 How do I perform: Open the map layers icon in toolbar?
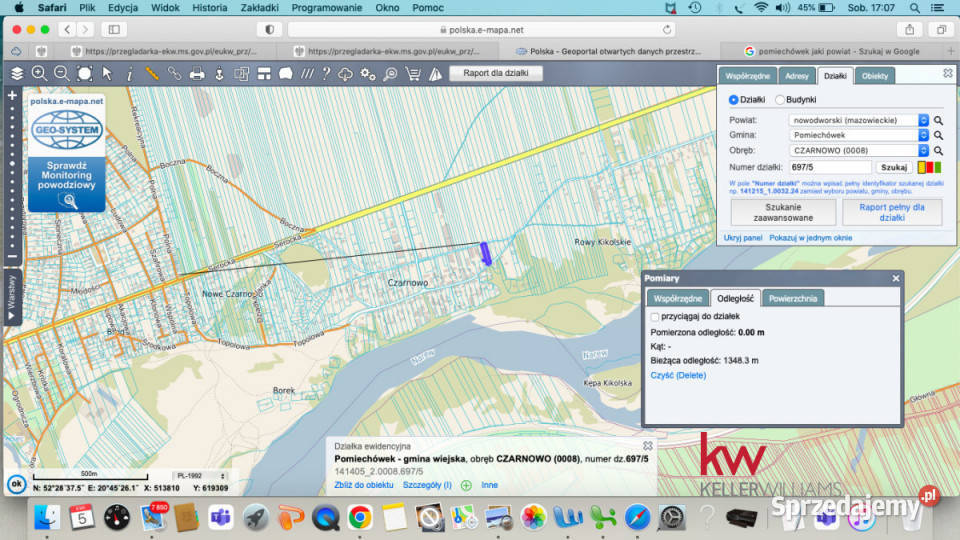tap(17, 73)
